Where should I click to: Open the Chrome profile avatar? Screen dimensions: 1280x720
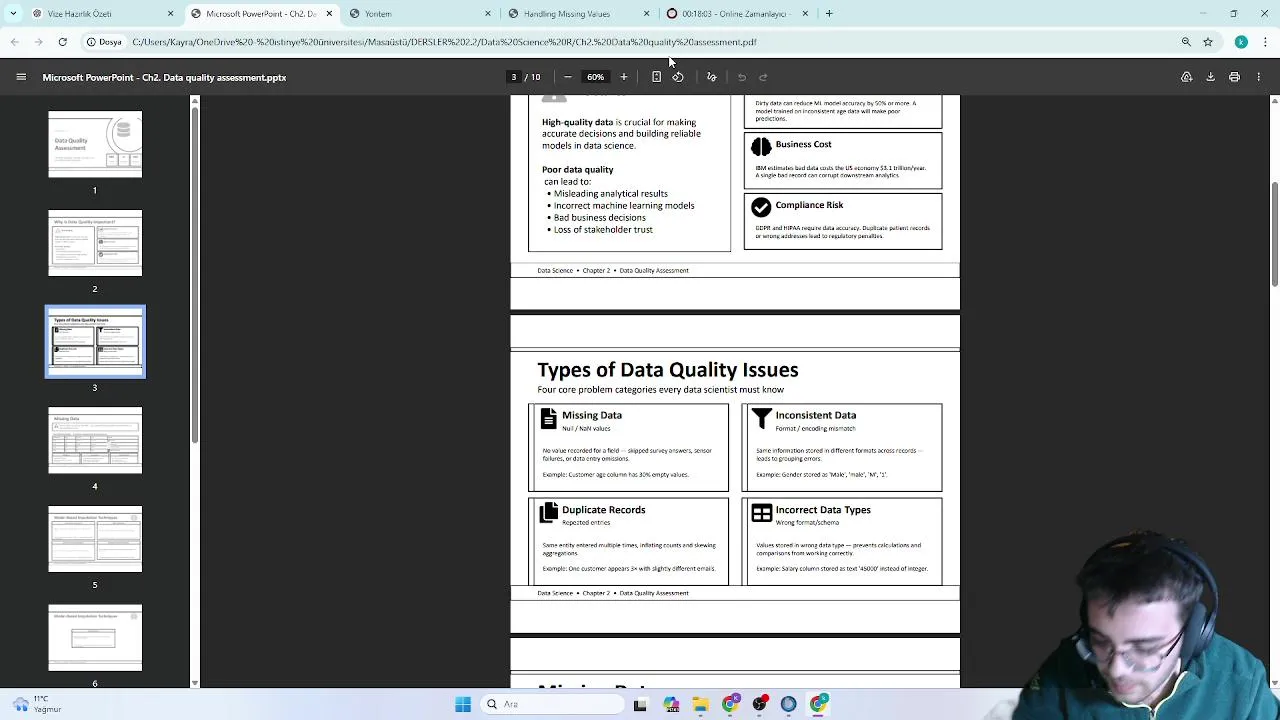(1241, 42)
